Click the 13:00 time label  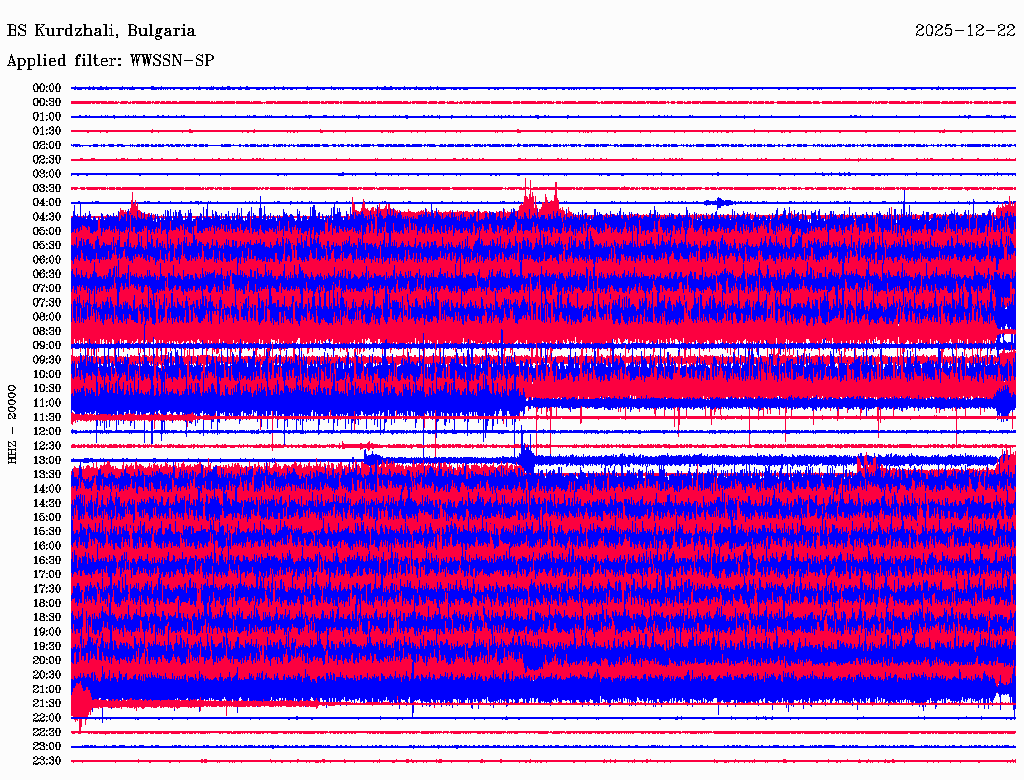pos(47,460)
